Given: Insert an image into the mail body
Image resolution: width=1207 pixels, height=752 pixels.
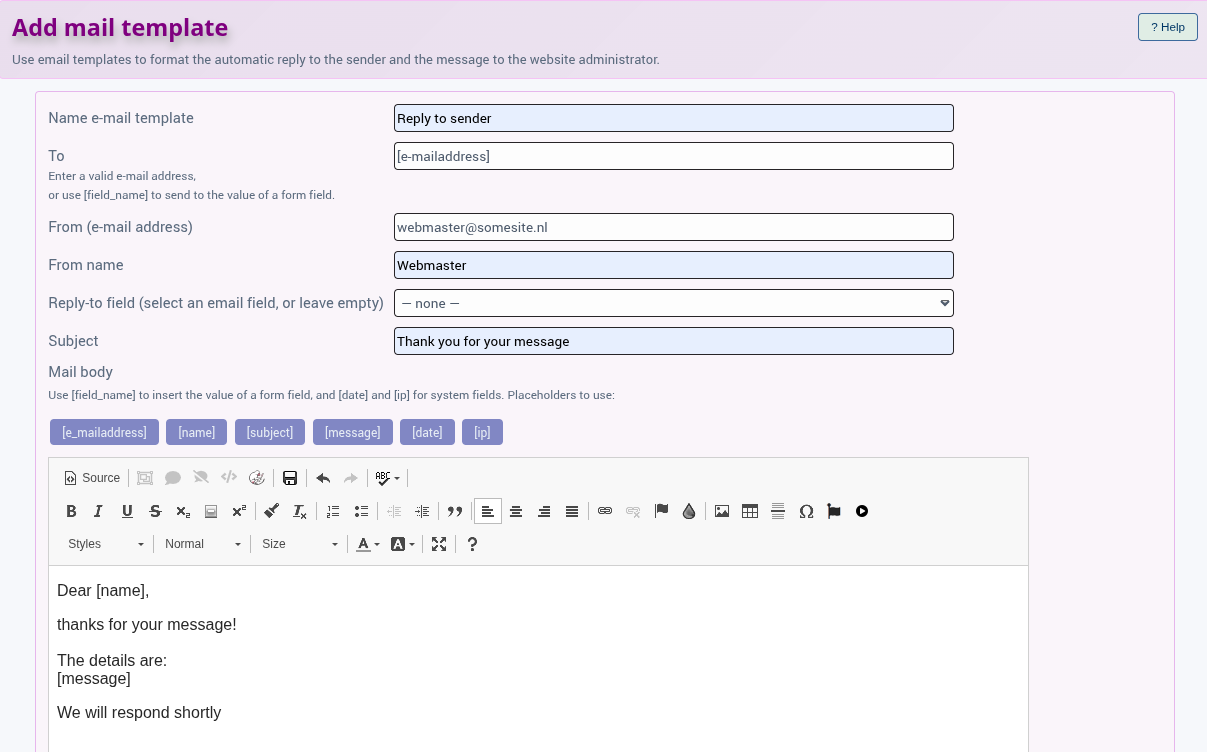Looking at the screenshot, I should [722, 511].
